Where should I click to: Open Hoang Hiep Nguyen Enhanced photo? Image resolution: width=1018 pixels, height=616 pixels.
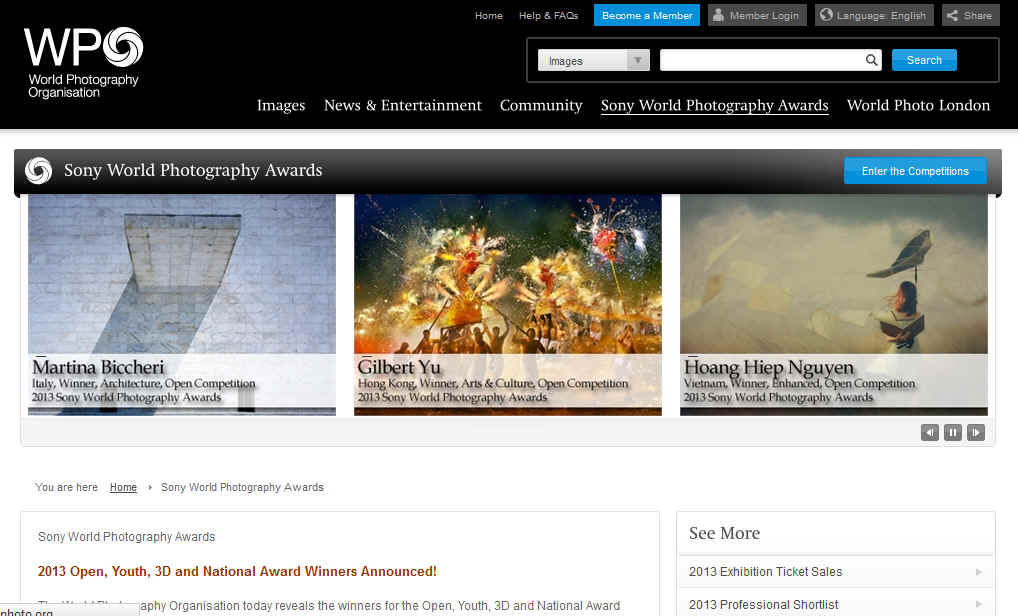pyautogui.click(x=834, y=304)
